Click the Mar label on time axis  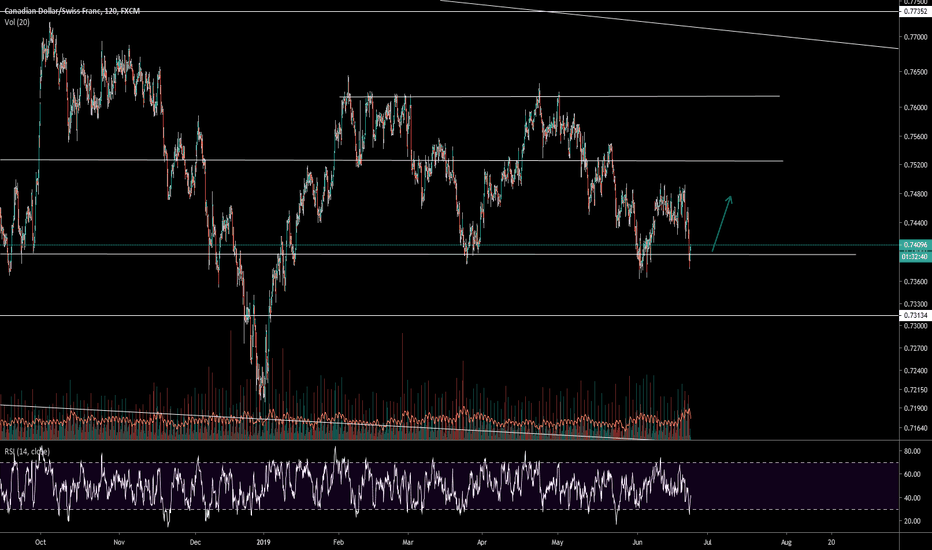click(407, 542)
